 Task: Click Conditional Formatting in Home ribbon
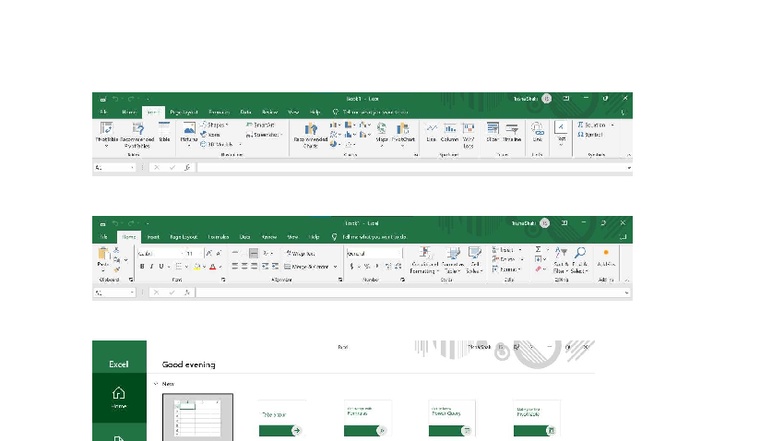click(x=424, y=260)
